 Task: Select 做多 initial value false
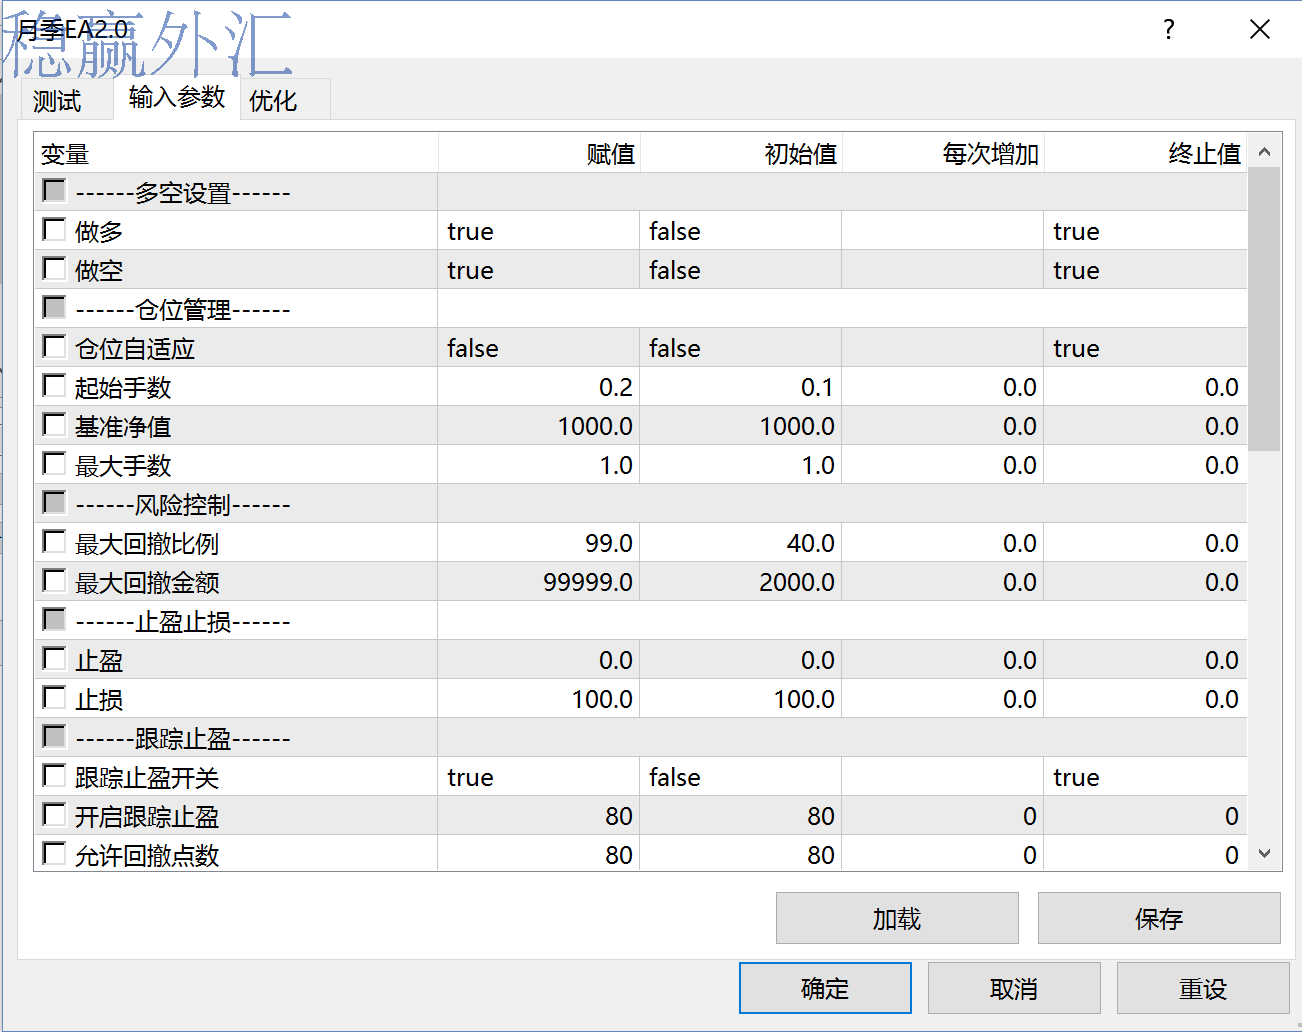[740, 231]
